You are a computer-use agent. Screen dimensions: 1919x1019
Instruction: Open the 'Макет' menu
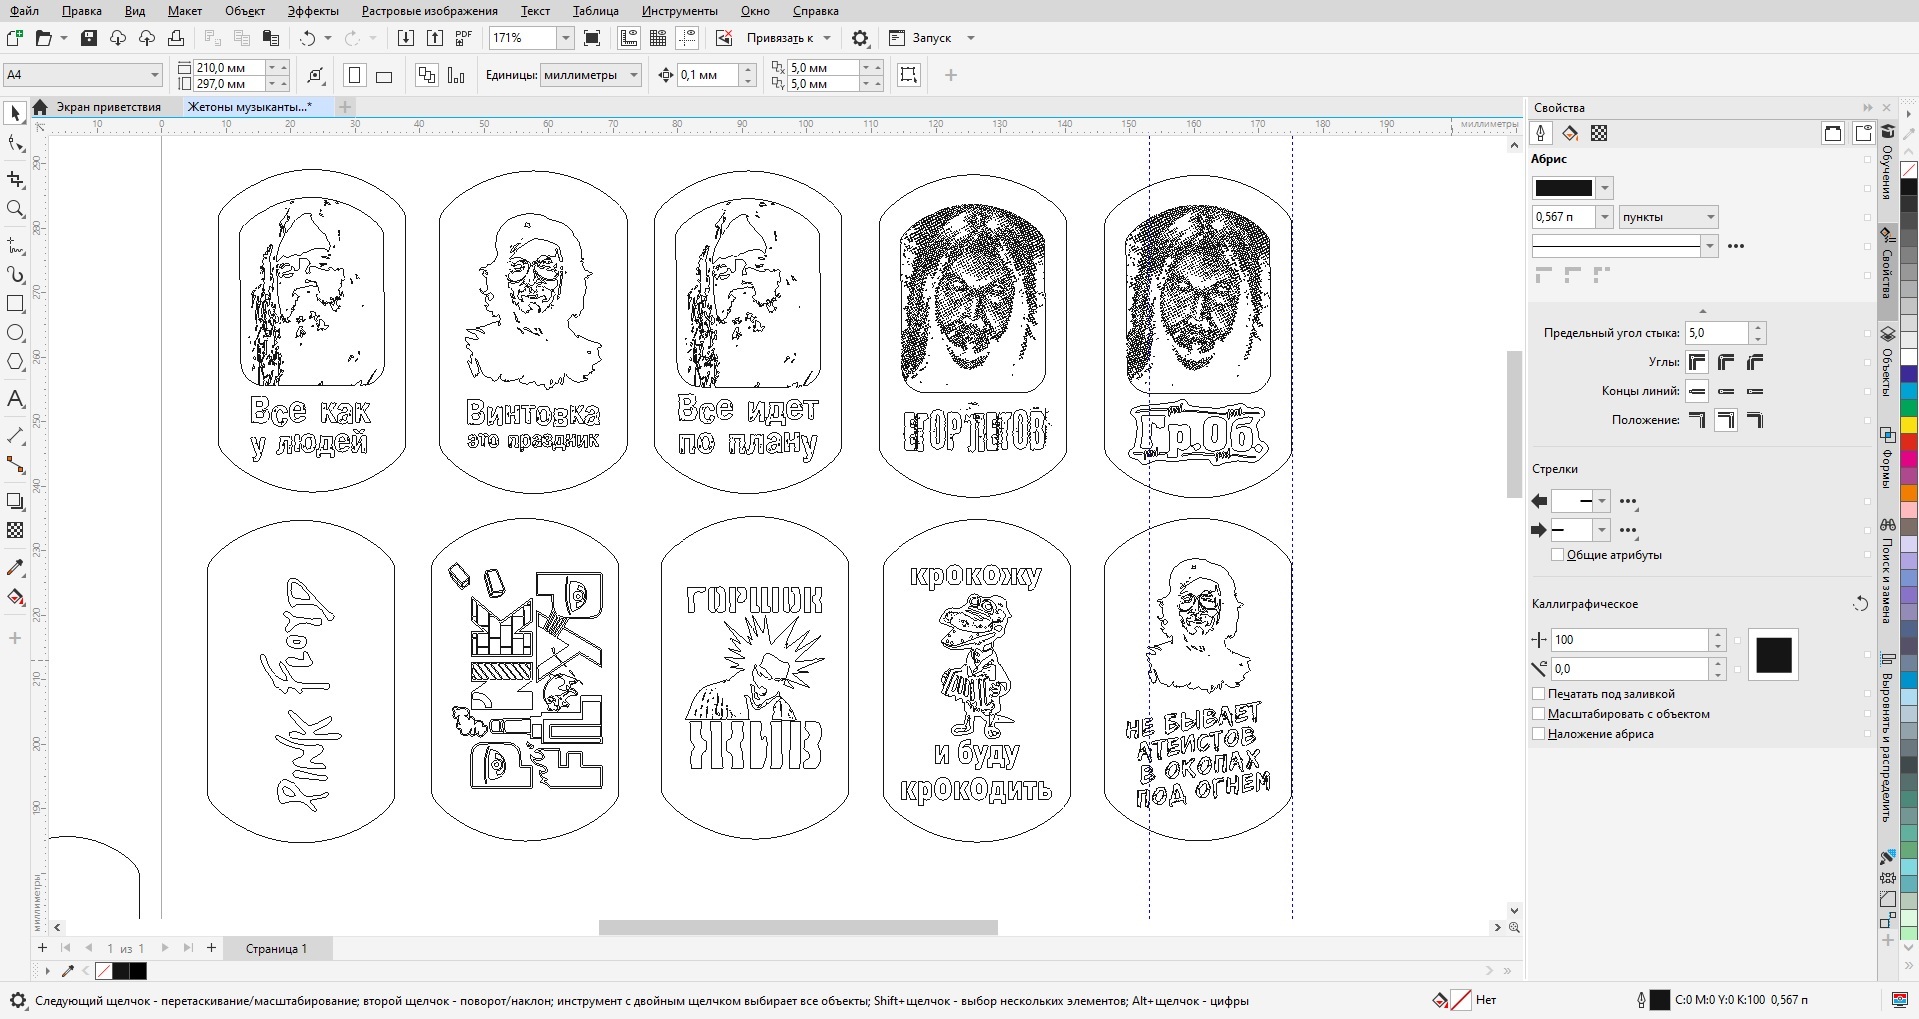point(184,11)
